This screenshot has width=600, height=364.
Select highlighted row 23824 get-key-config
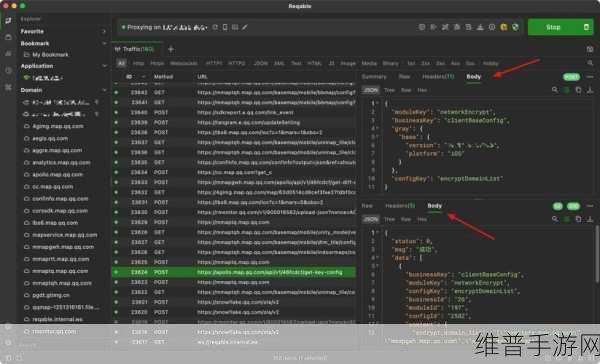(x=234, y=272)
